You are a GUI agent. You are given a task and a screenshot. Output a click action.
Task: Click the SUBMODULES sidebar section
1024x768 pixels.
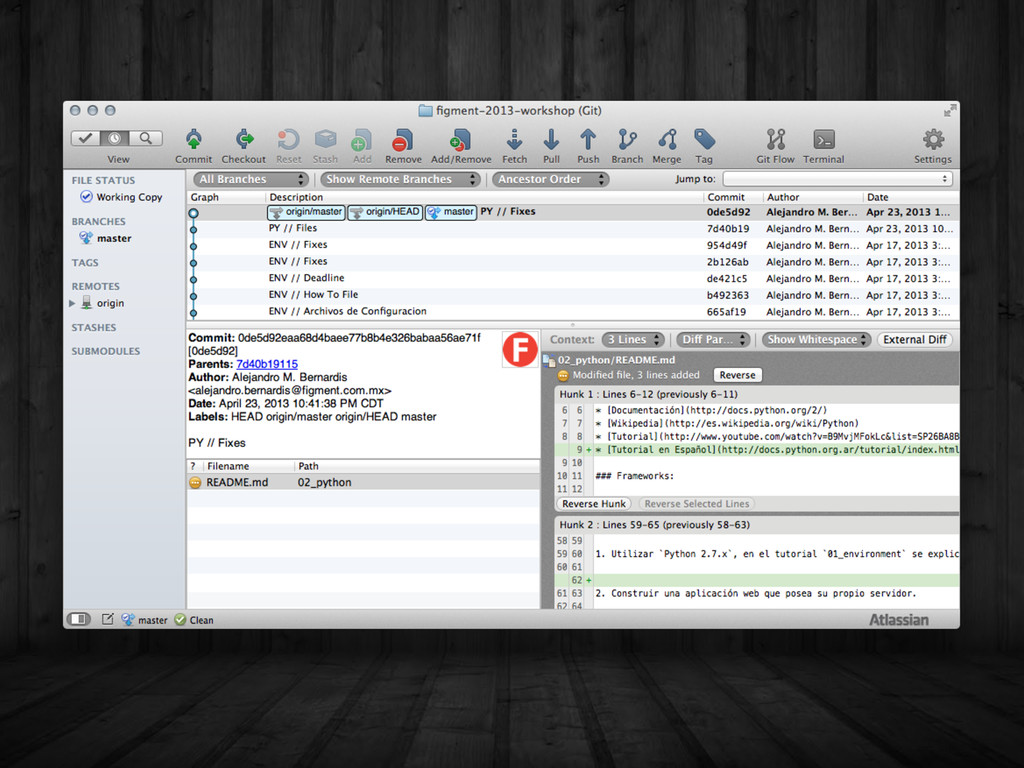click(x=106, y=351)
